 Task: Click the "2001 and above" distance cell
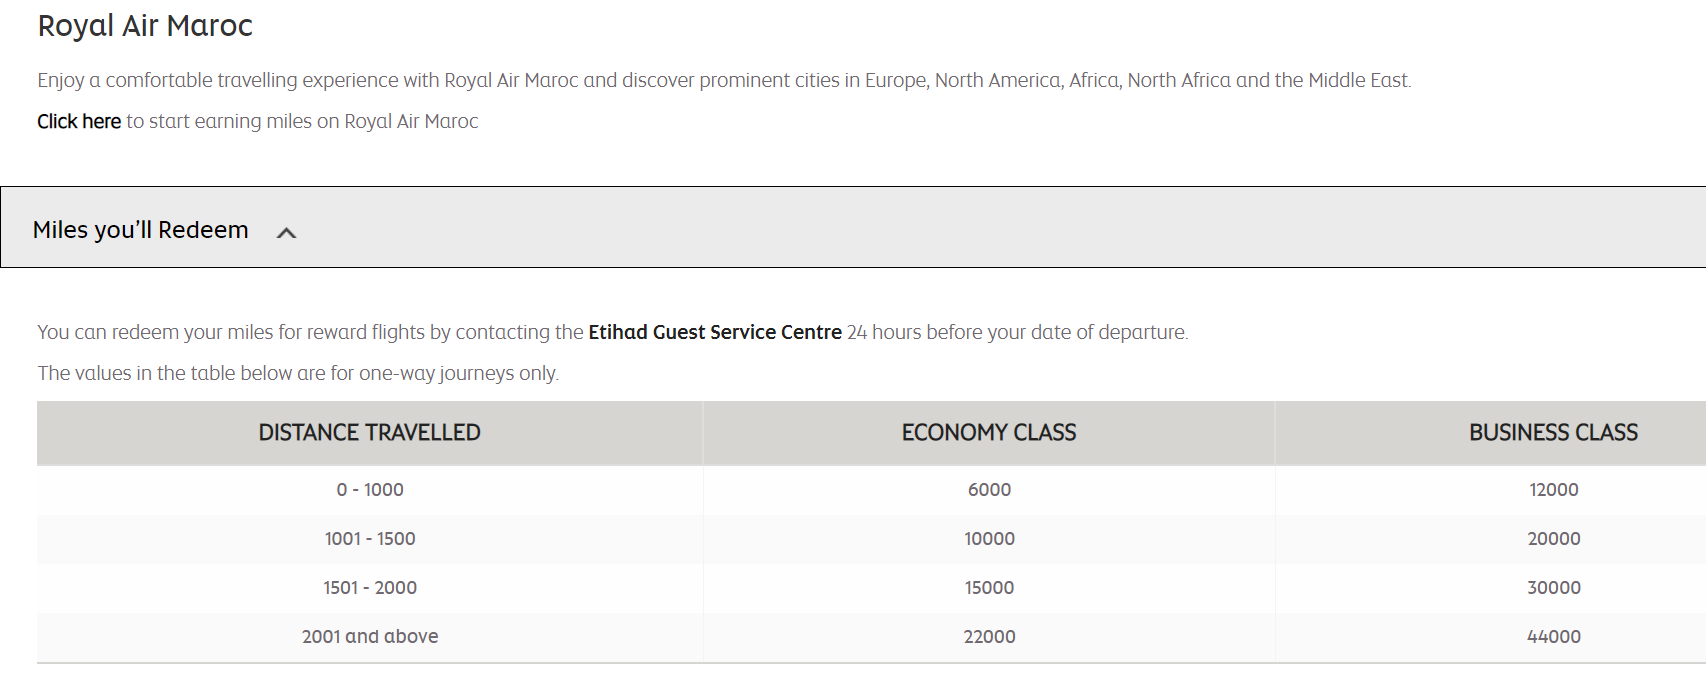pos(370,636)
